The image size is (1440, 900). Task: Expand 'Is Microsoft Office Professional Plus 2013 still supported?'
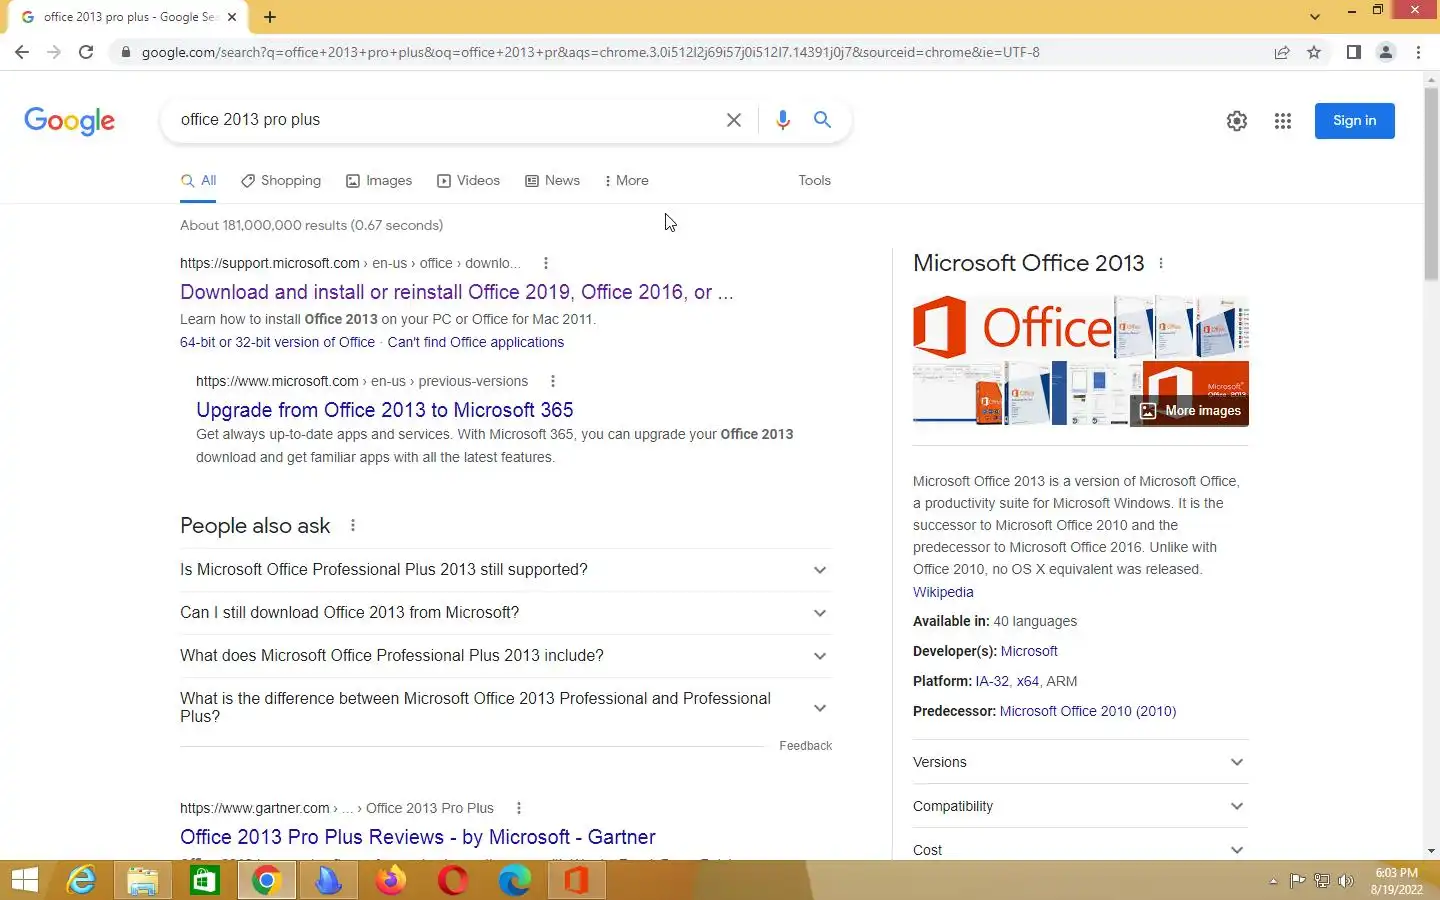point(505,570)
